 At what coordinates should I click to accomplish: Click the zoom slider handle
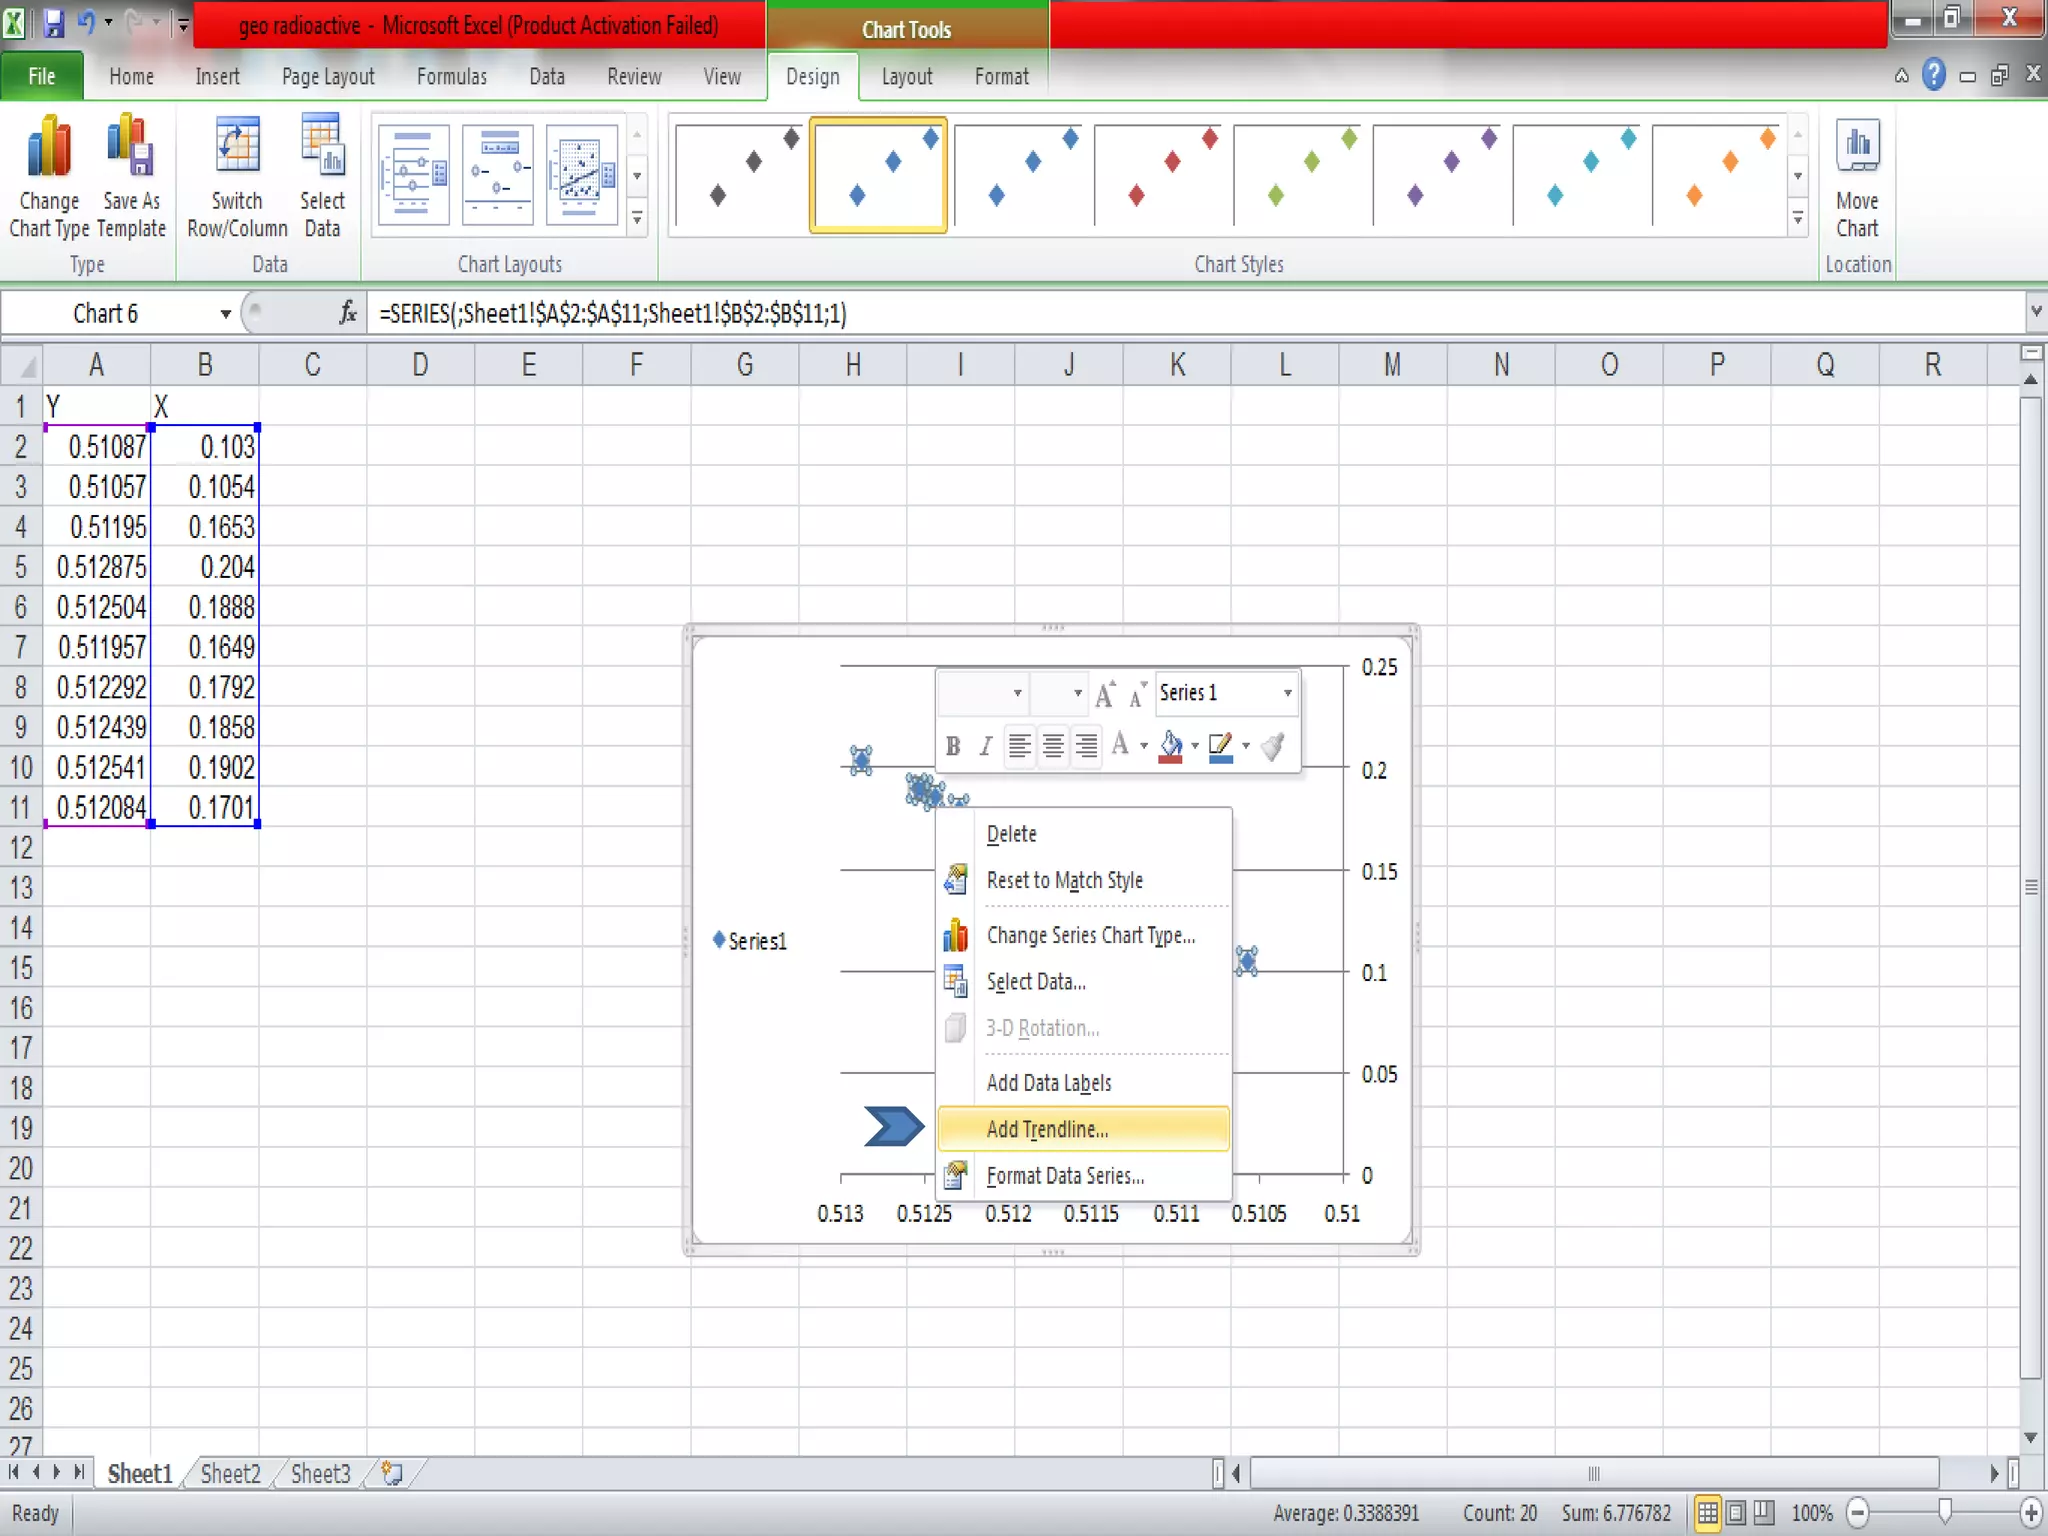[x=1944, y=1512]
